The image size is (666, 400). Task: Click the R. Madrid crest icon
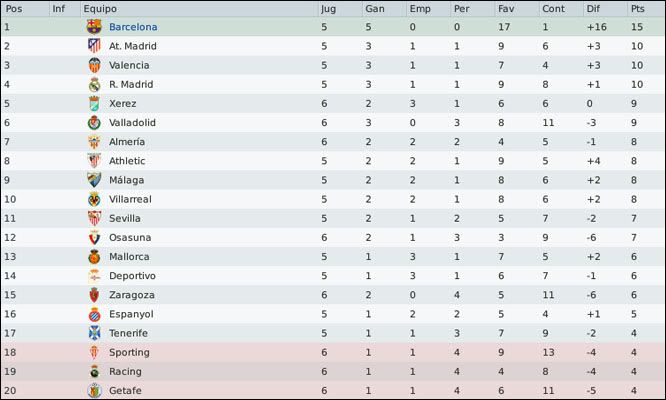94,84
